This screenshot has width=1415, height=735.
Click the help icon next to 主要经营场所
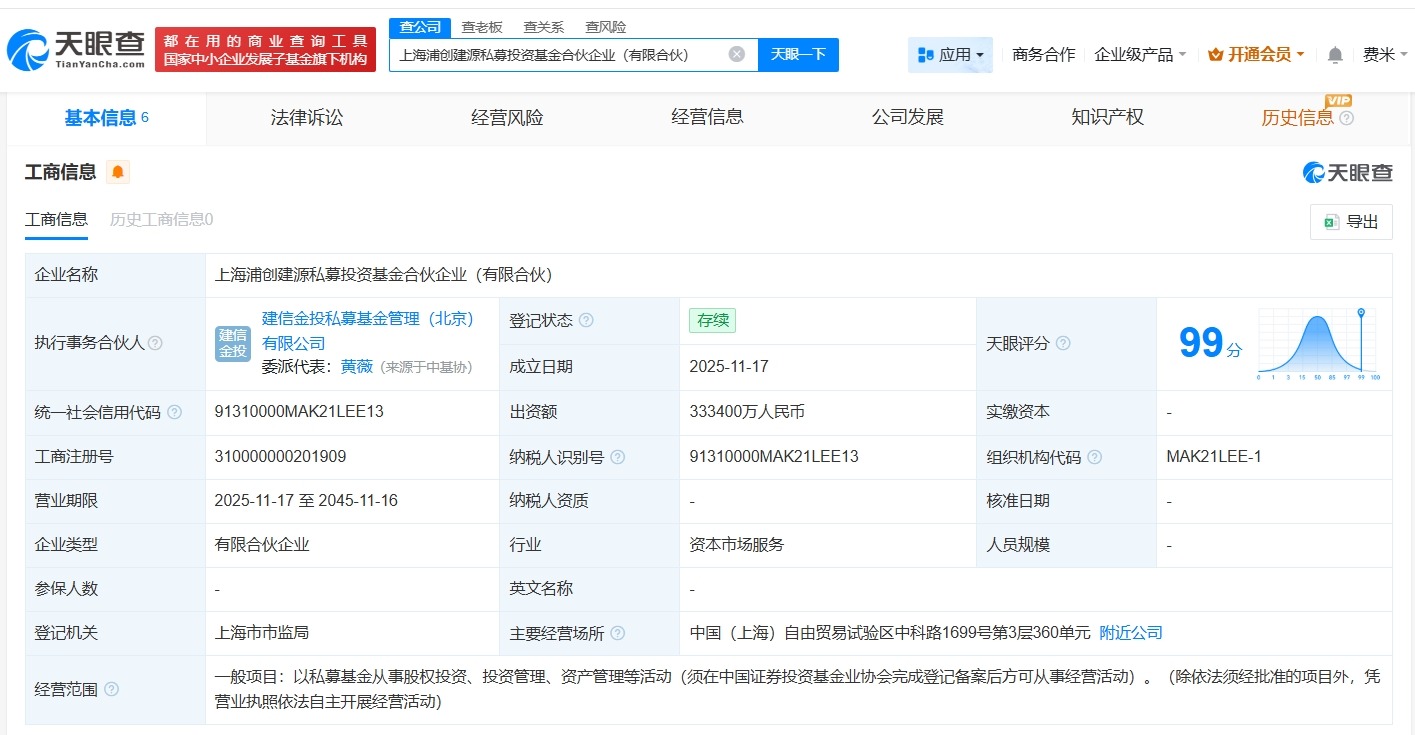click(x=618, y=632)
